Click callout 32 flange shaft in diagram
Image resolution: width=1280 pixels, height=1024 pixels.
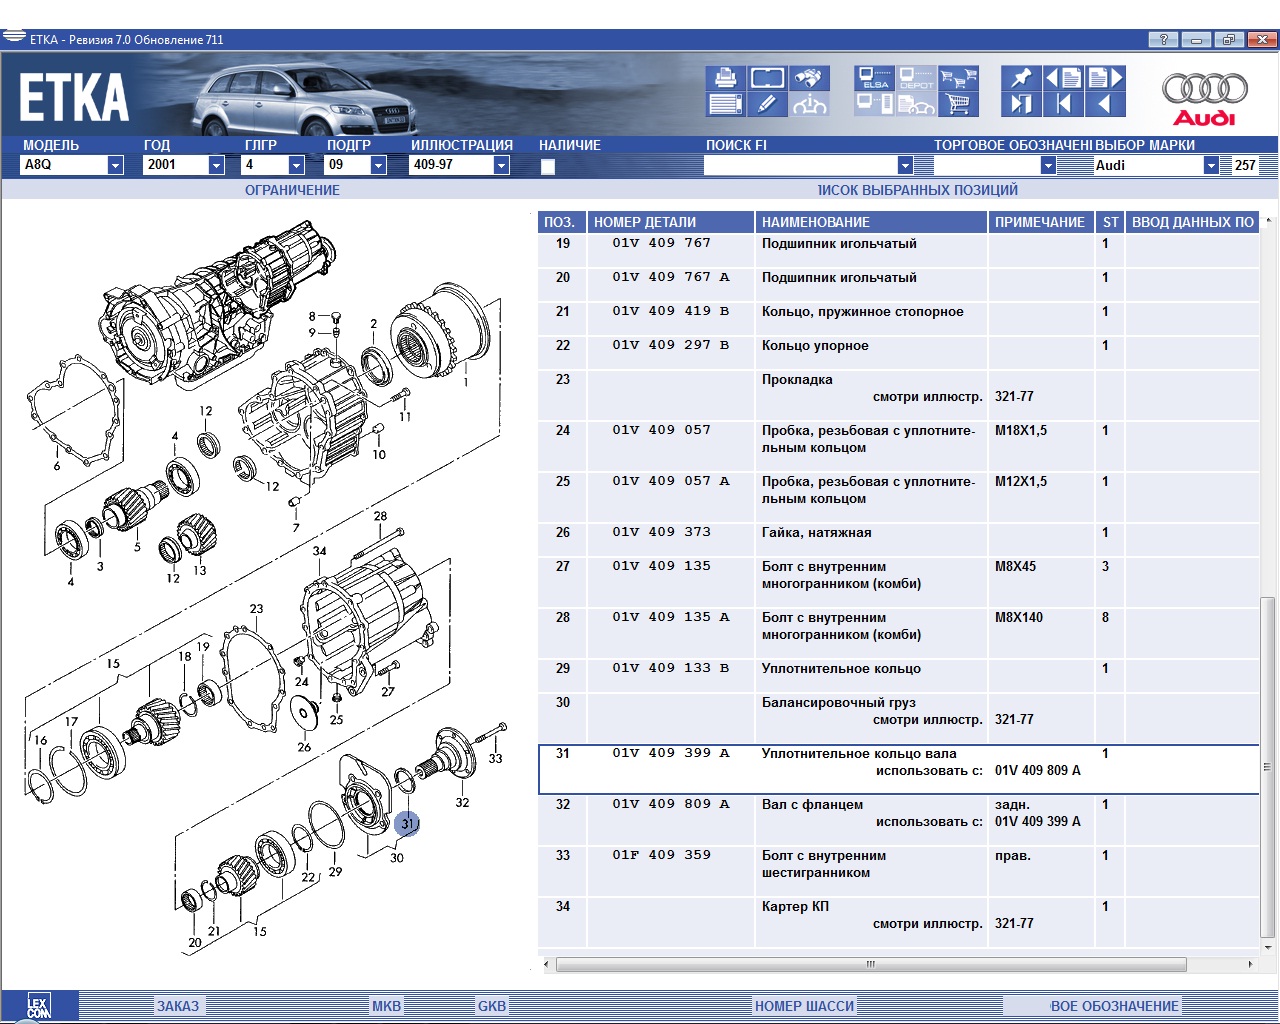point(462,802)
